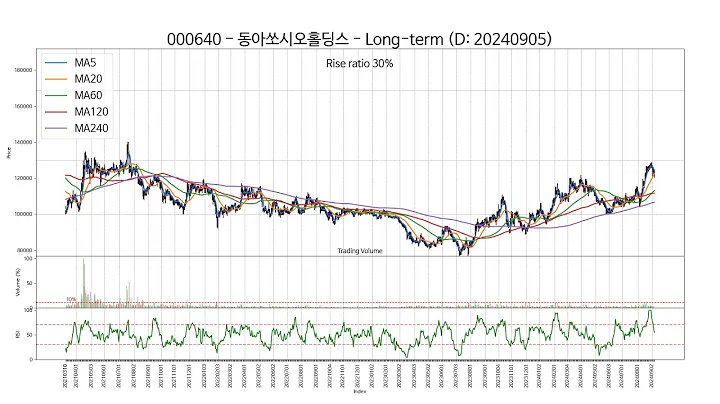Click the 0 tick on RSI axis

coord(31,359)
